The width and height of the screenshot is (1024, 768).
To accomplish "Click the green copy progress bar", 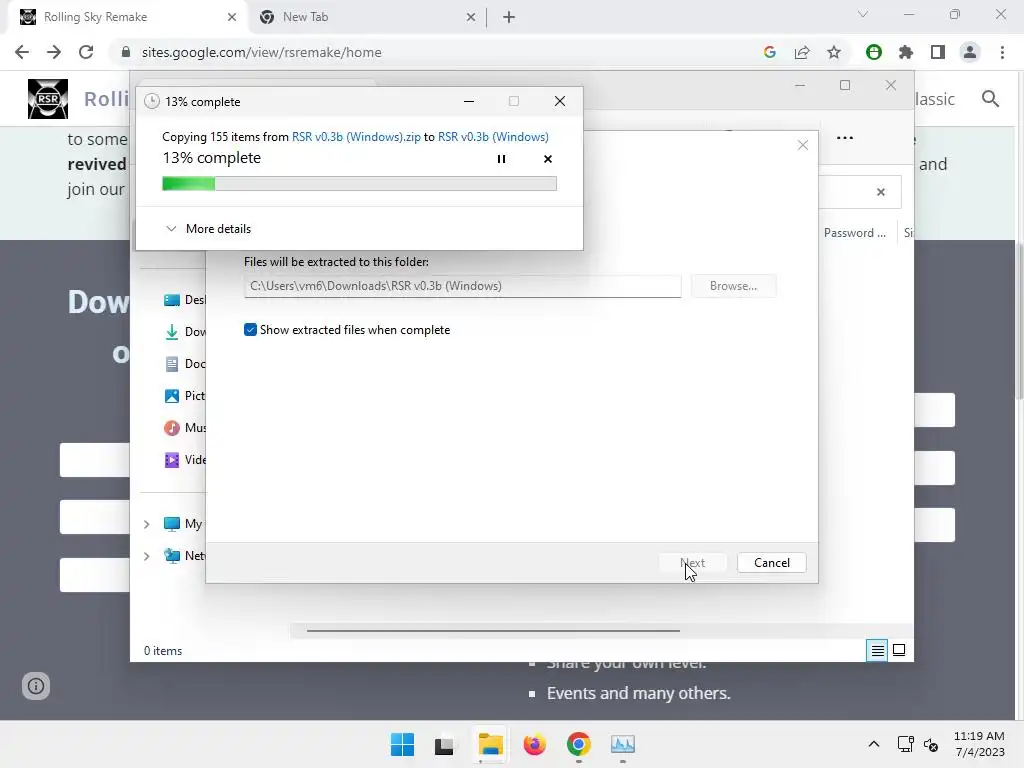I will [x=359, y=184].
